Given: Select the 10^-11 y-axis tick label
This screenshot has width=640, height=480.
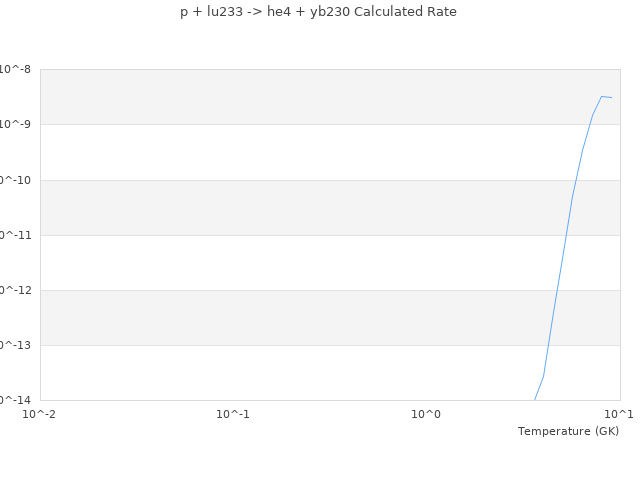Looking at the screenshot, I should [x=14, y=235].
